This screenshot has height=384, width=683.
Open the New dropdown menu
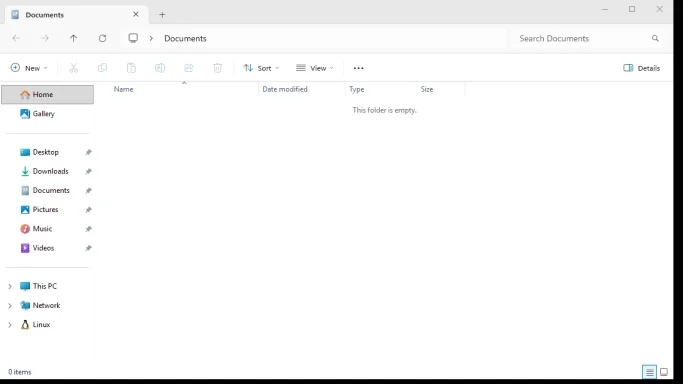29,68
